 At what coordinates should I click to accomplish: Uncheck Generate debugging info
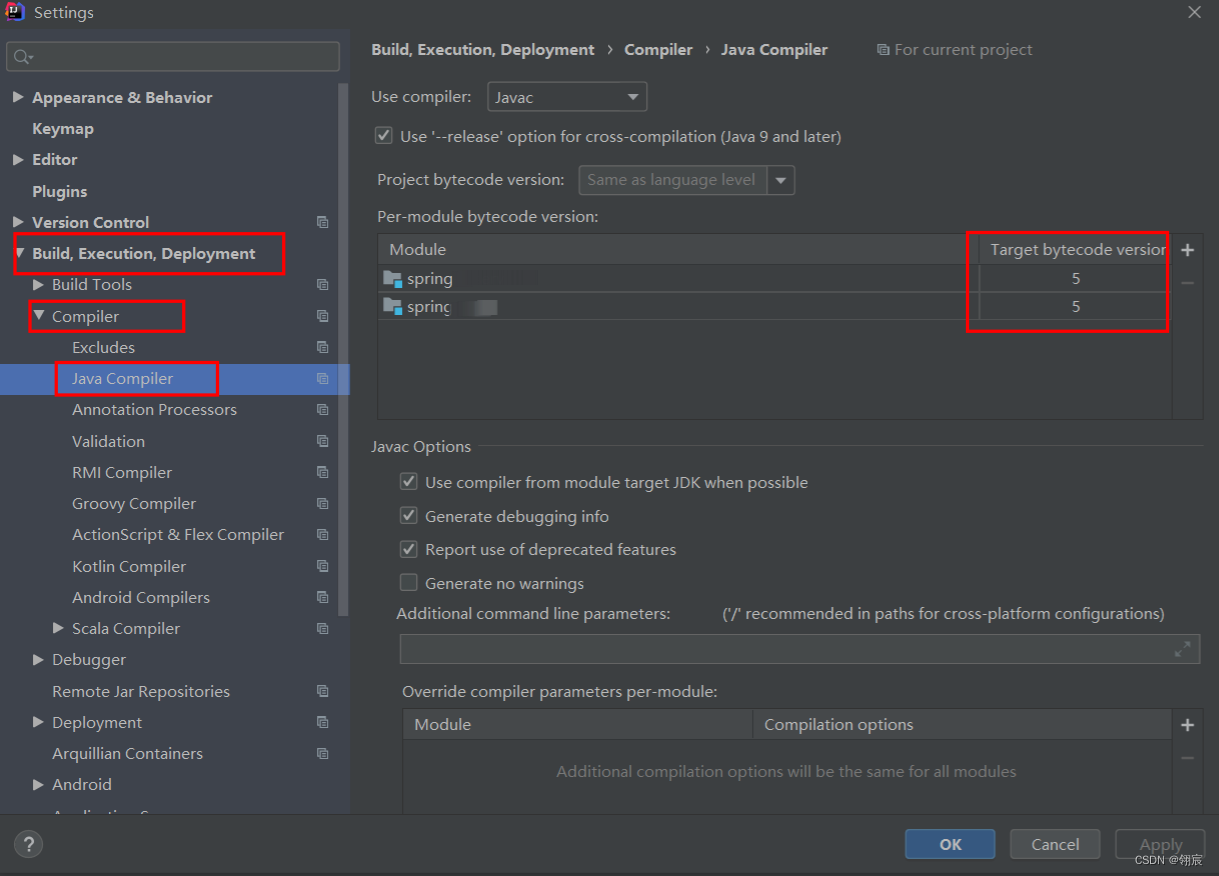(408, 516)
